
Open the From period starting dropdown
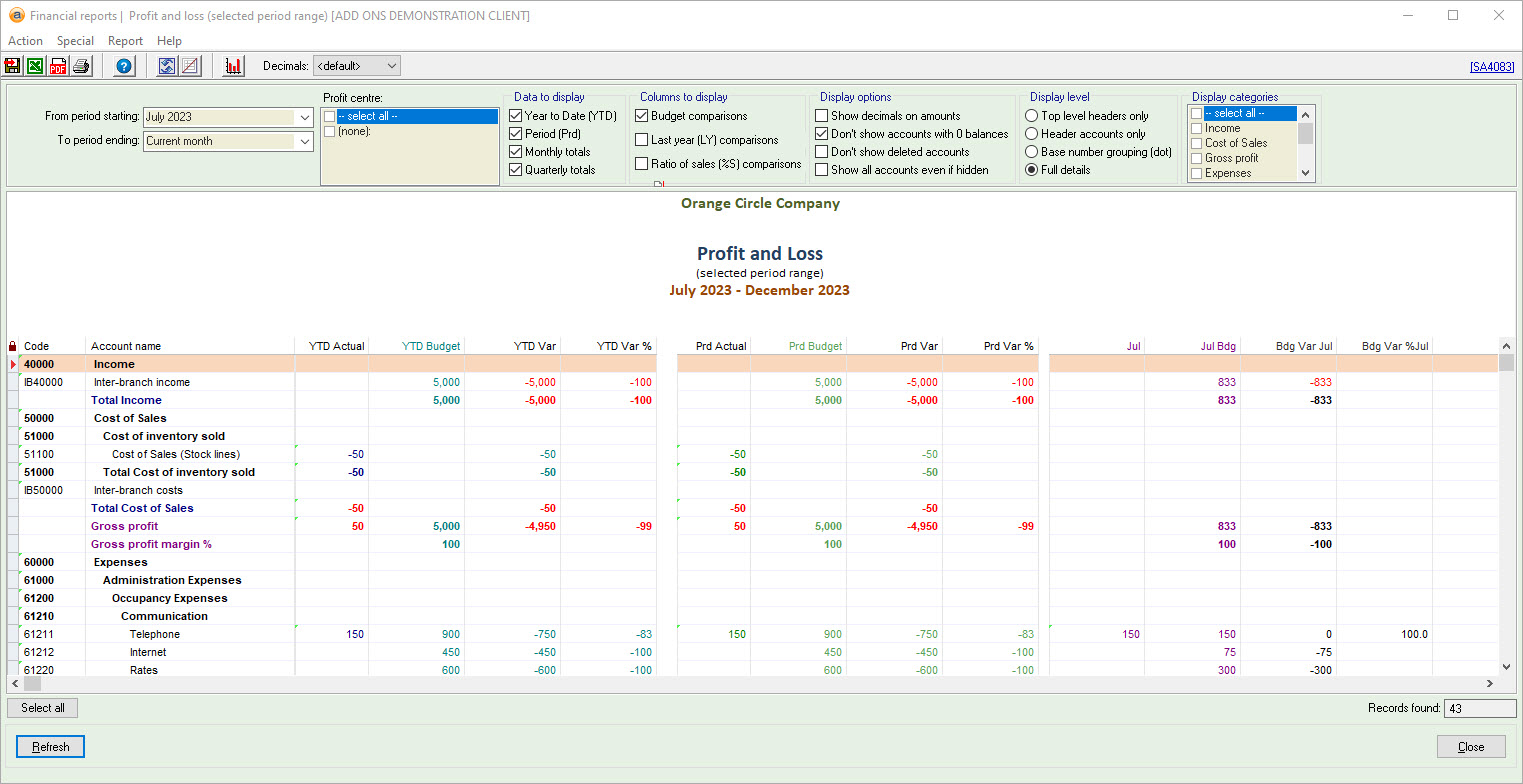click(x=305, y=117)
